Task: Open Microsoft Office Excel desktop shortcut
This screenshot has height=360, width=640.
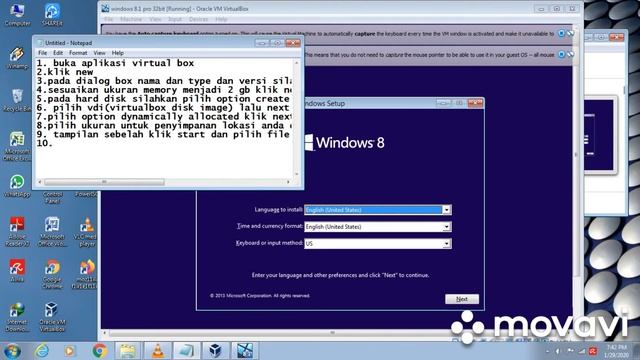Action: [17, 146]
